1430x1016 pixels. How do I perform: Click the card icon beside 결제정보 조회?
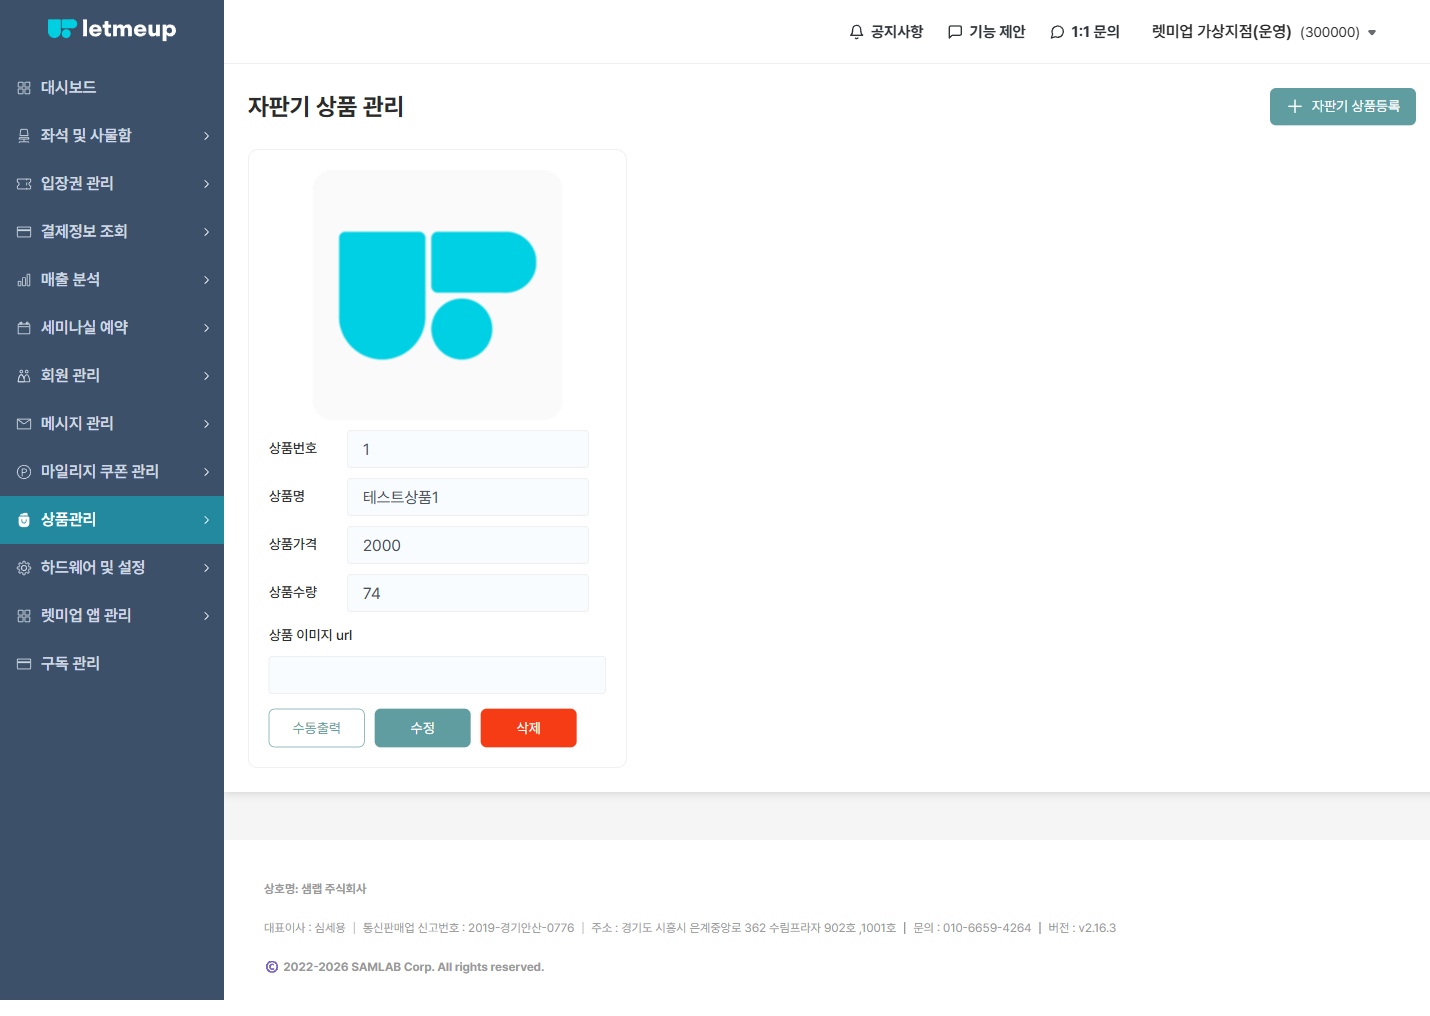pyautogui.click(x=24, y=232)
